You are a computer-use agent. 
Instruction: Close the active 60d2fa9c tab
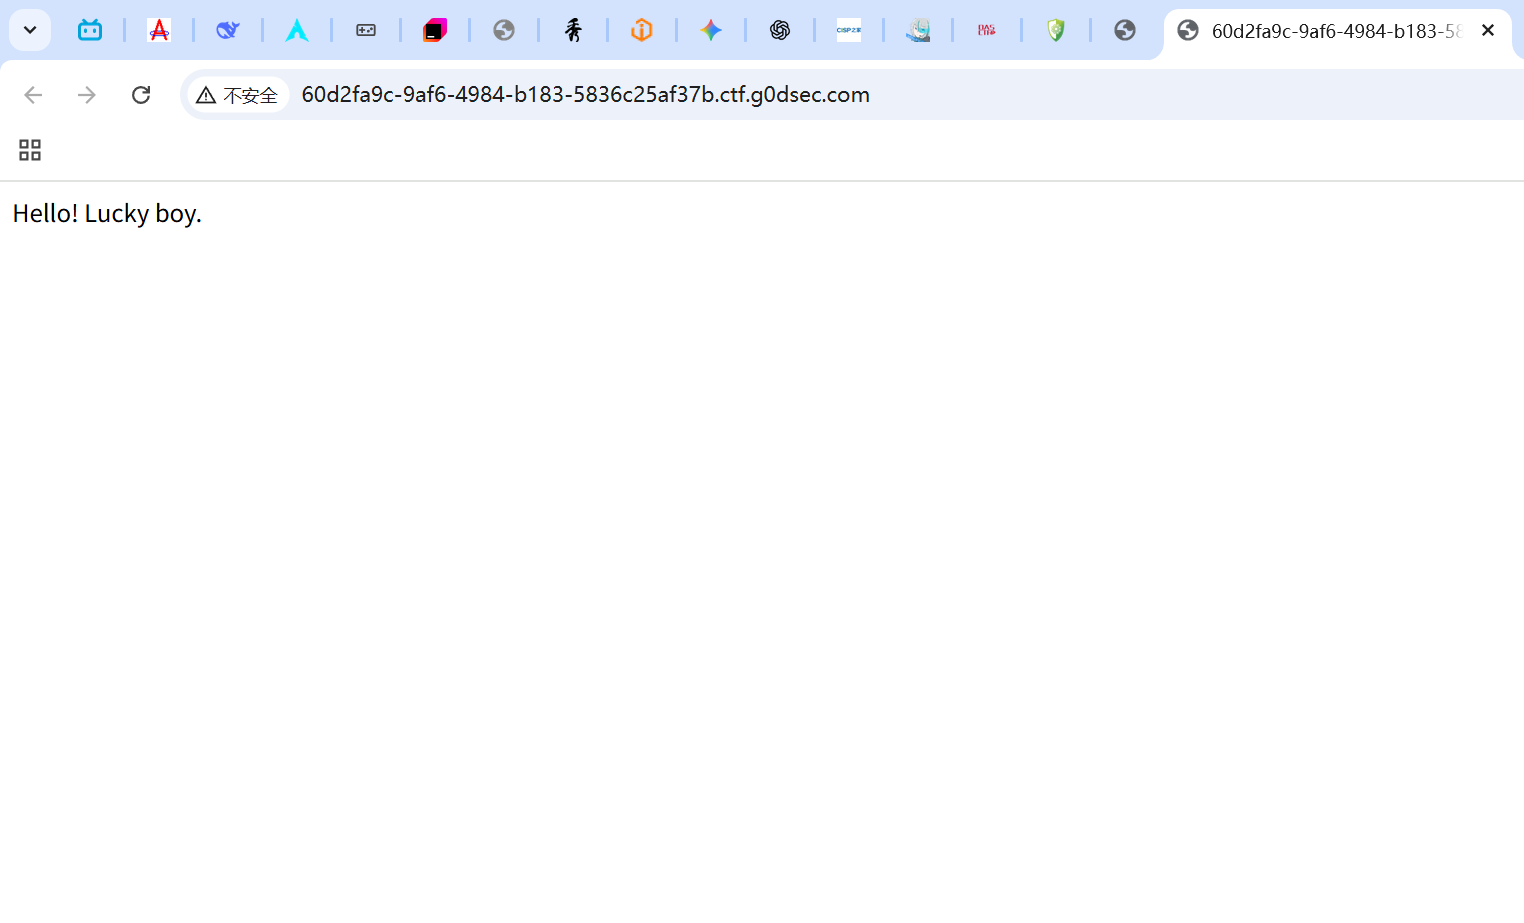pyautogui.click(x=1488, y=30)
